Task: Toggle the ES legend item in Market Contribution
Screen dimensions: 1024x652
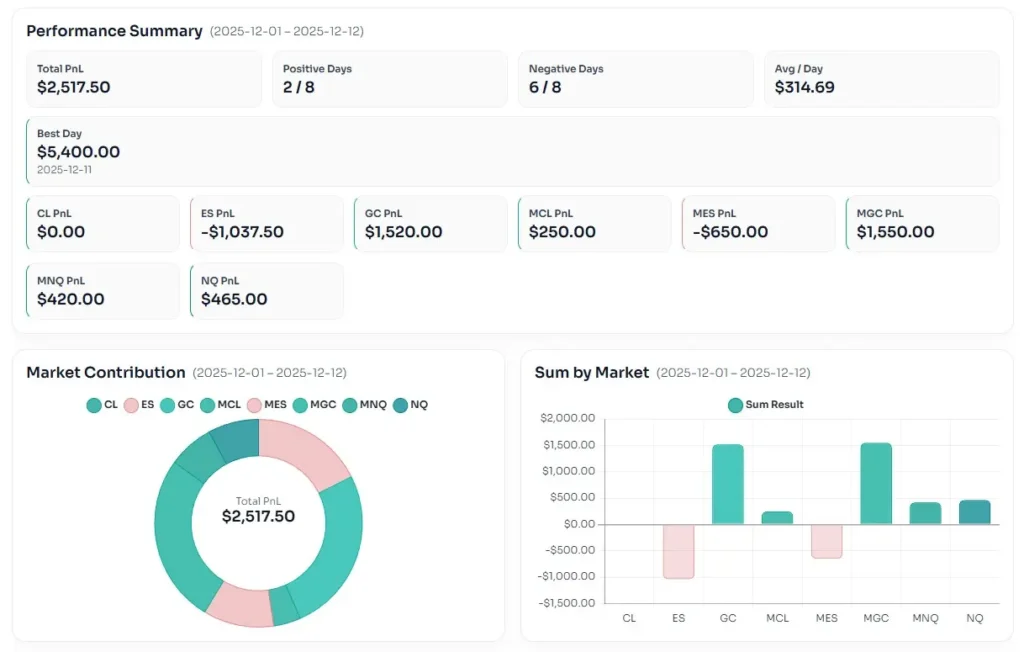Action: (x=131, y=405)
